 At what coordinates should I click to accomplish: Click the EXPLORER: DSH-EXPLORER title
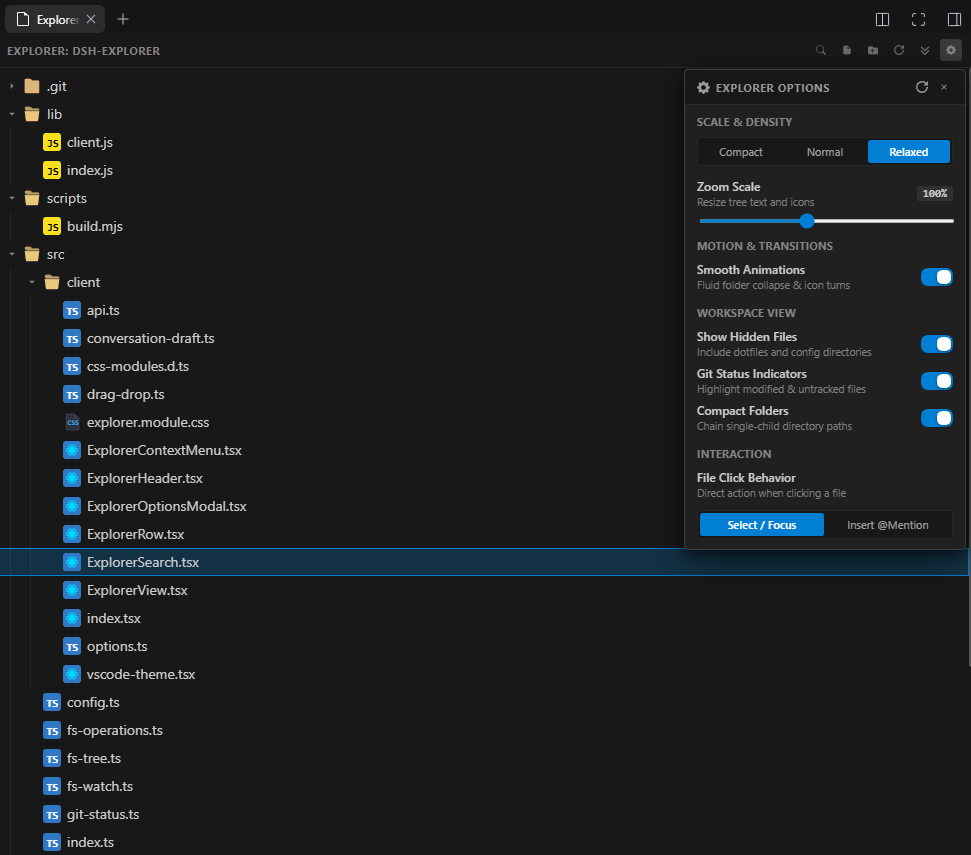[x=84, y=51]
